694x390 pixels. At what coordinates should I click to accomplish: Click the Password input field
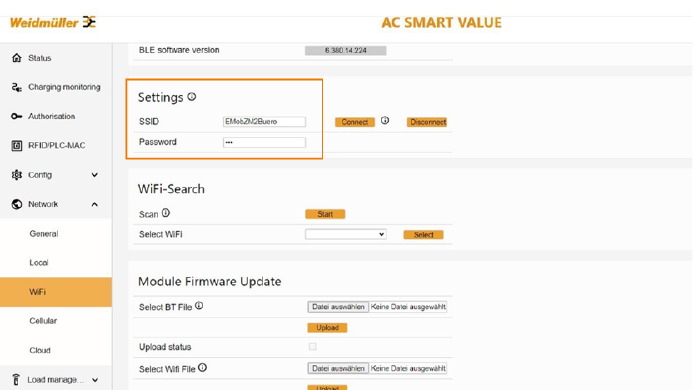[264, 142]
